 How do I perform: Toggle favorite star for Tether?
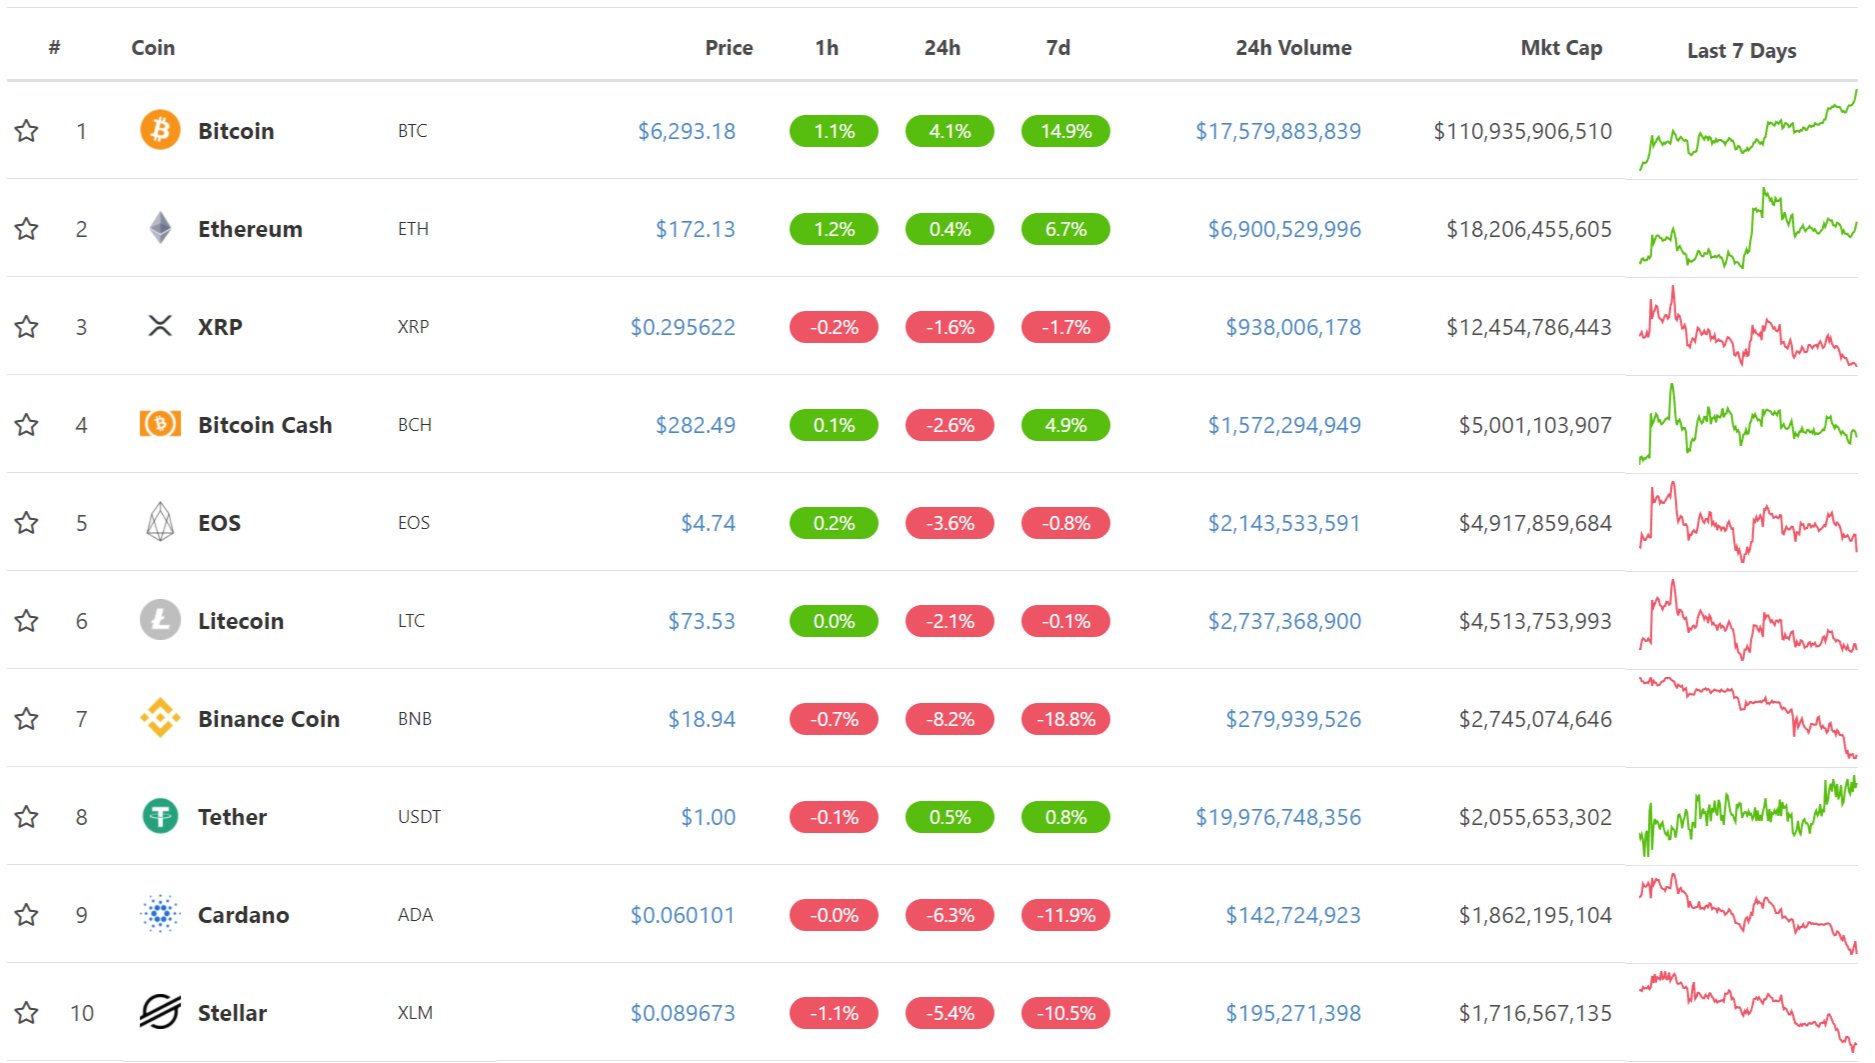(27, 816)
